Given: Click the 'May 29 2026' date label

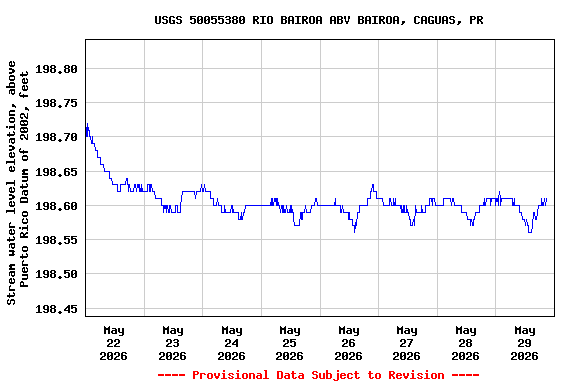Looking at the screenshot, I should click(524, 343).
